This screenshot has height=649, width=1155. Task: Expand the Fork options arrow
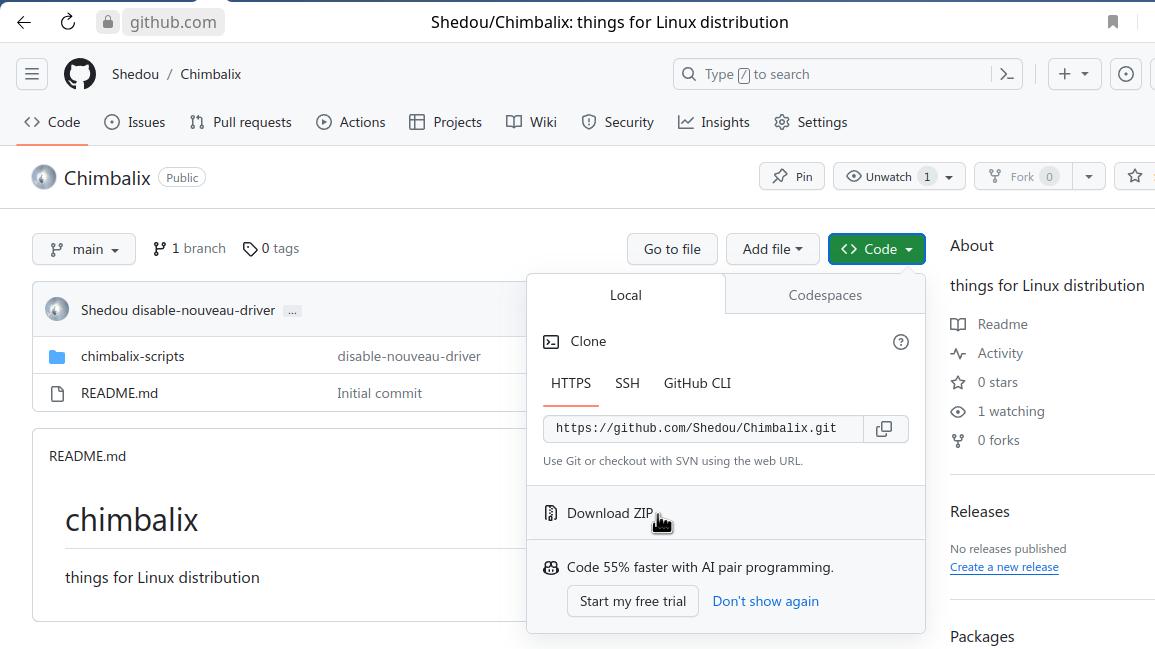point(1088,177)
